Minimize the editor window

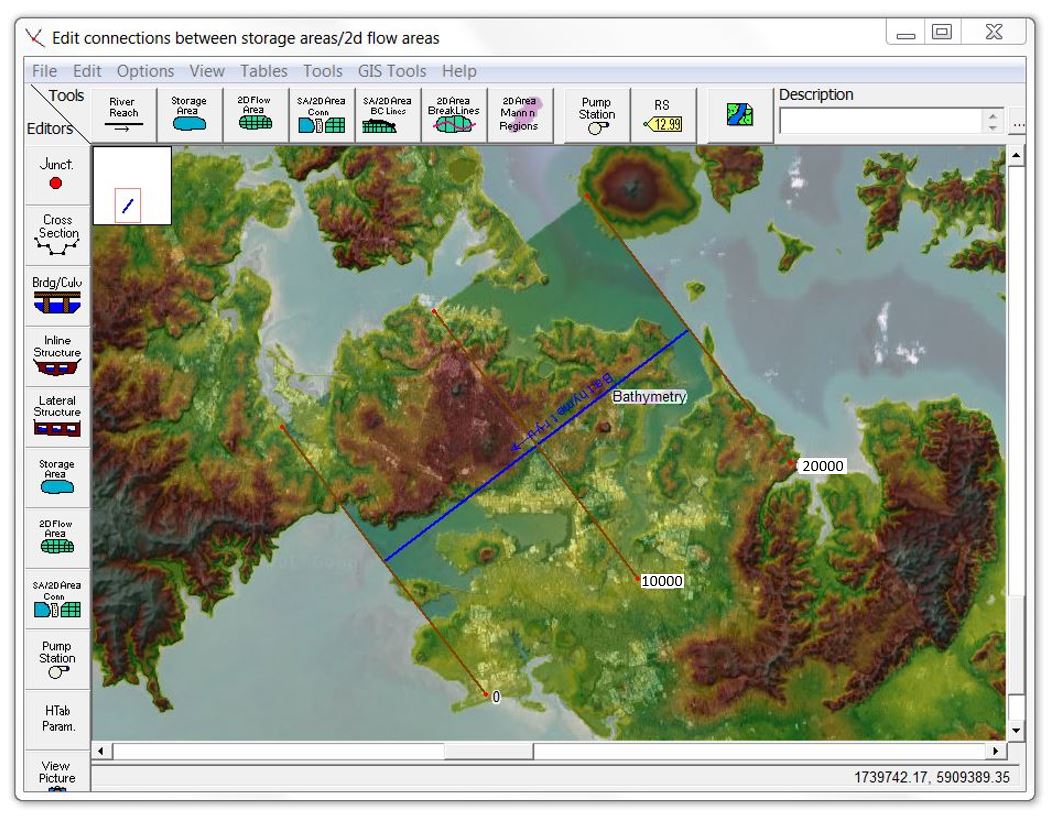click(906, 32)
